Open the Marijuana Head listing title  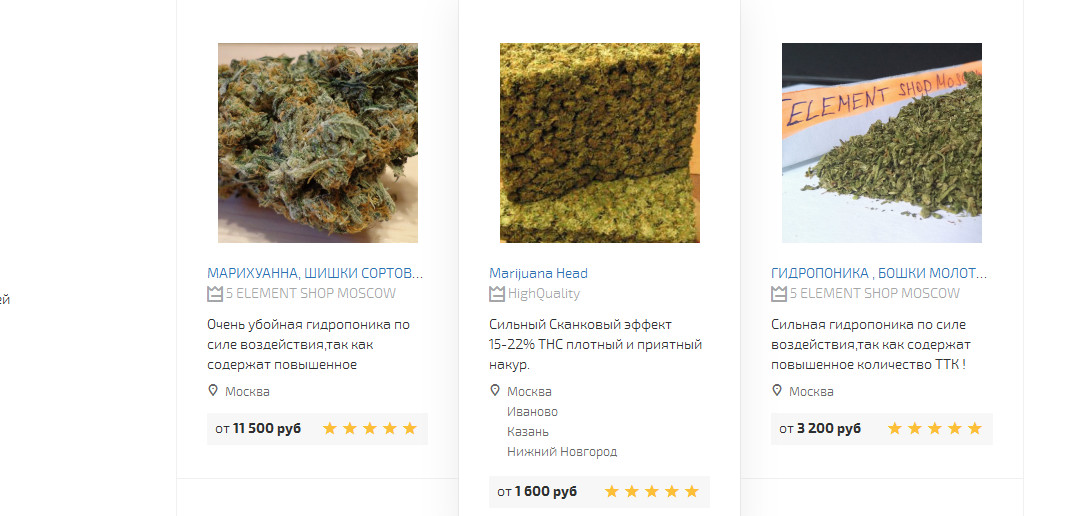click(x=538, y=273)
